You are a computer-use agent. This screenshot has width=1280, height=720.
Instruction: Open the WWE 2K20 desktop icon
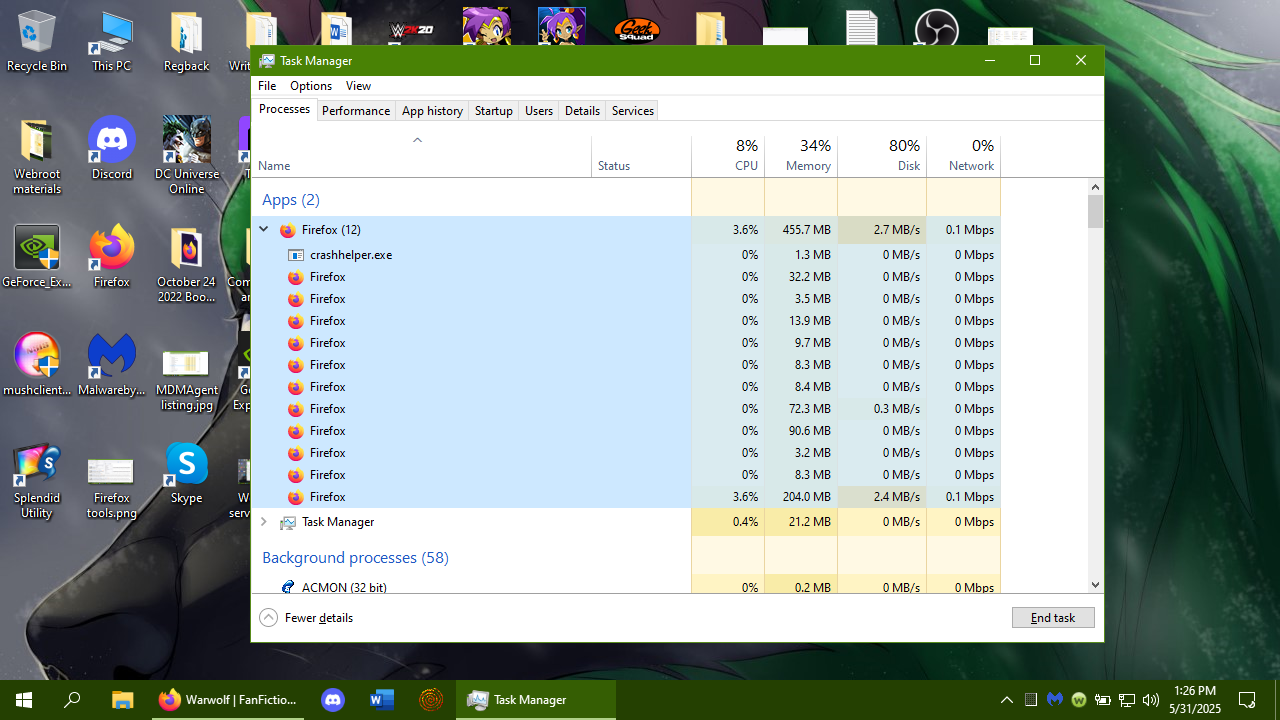click(x=411, y=29)
